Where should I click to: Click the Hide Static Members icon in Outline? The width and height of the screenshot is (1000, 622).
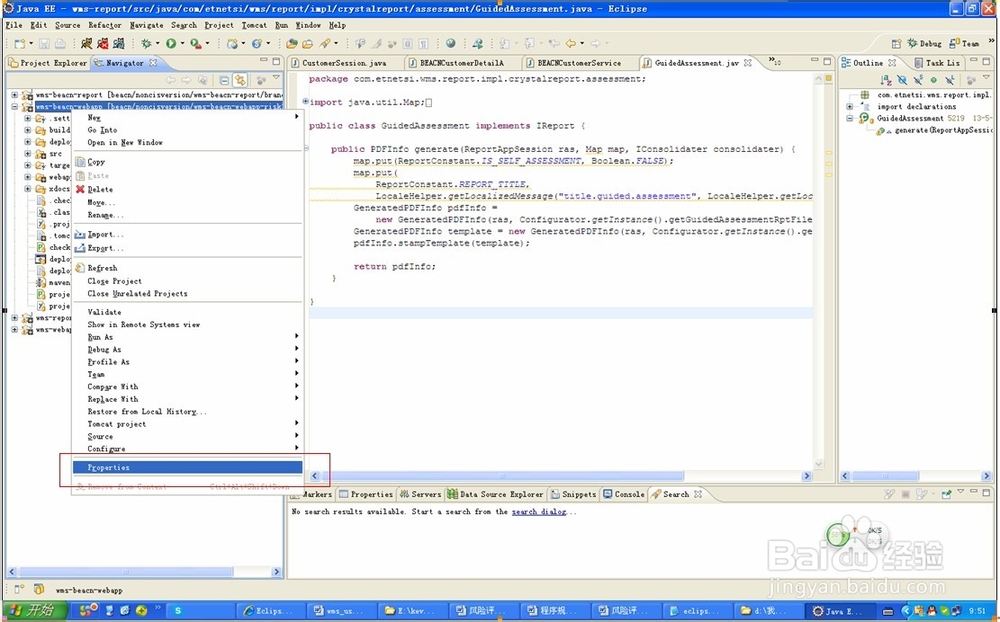pyautogui.click(x=918, y=80)
